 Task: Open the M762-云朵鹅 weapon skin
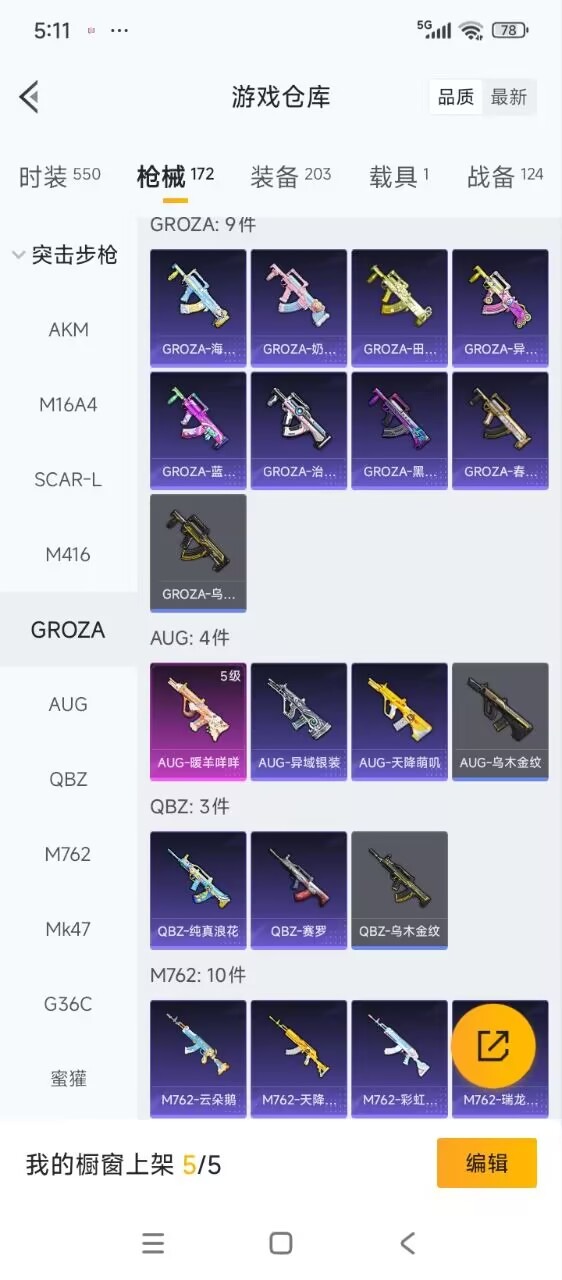coord(198,1059)
